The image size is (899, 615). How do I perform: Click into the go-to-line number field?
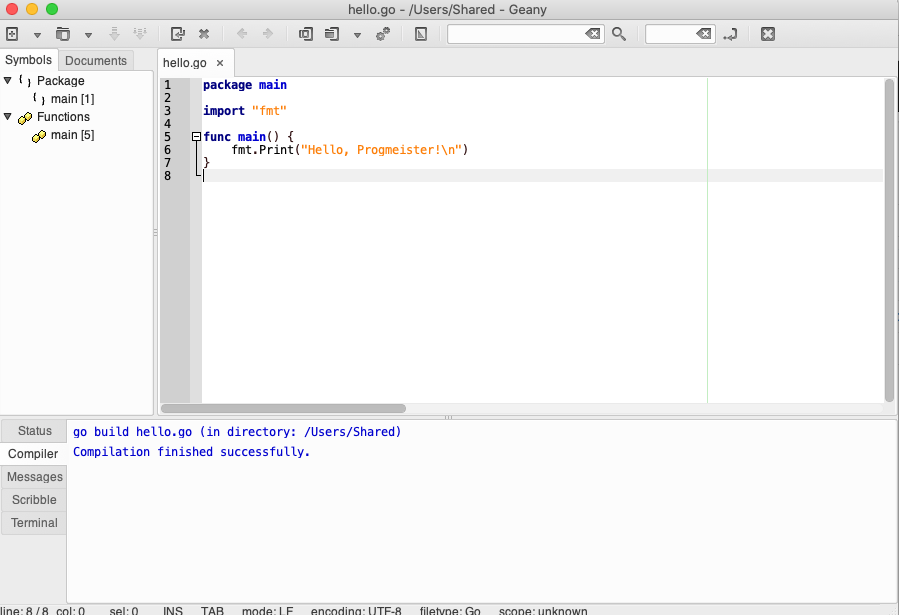671,34
